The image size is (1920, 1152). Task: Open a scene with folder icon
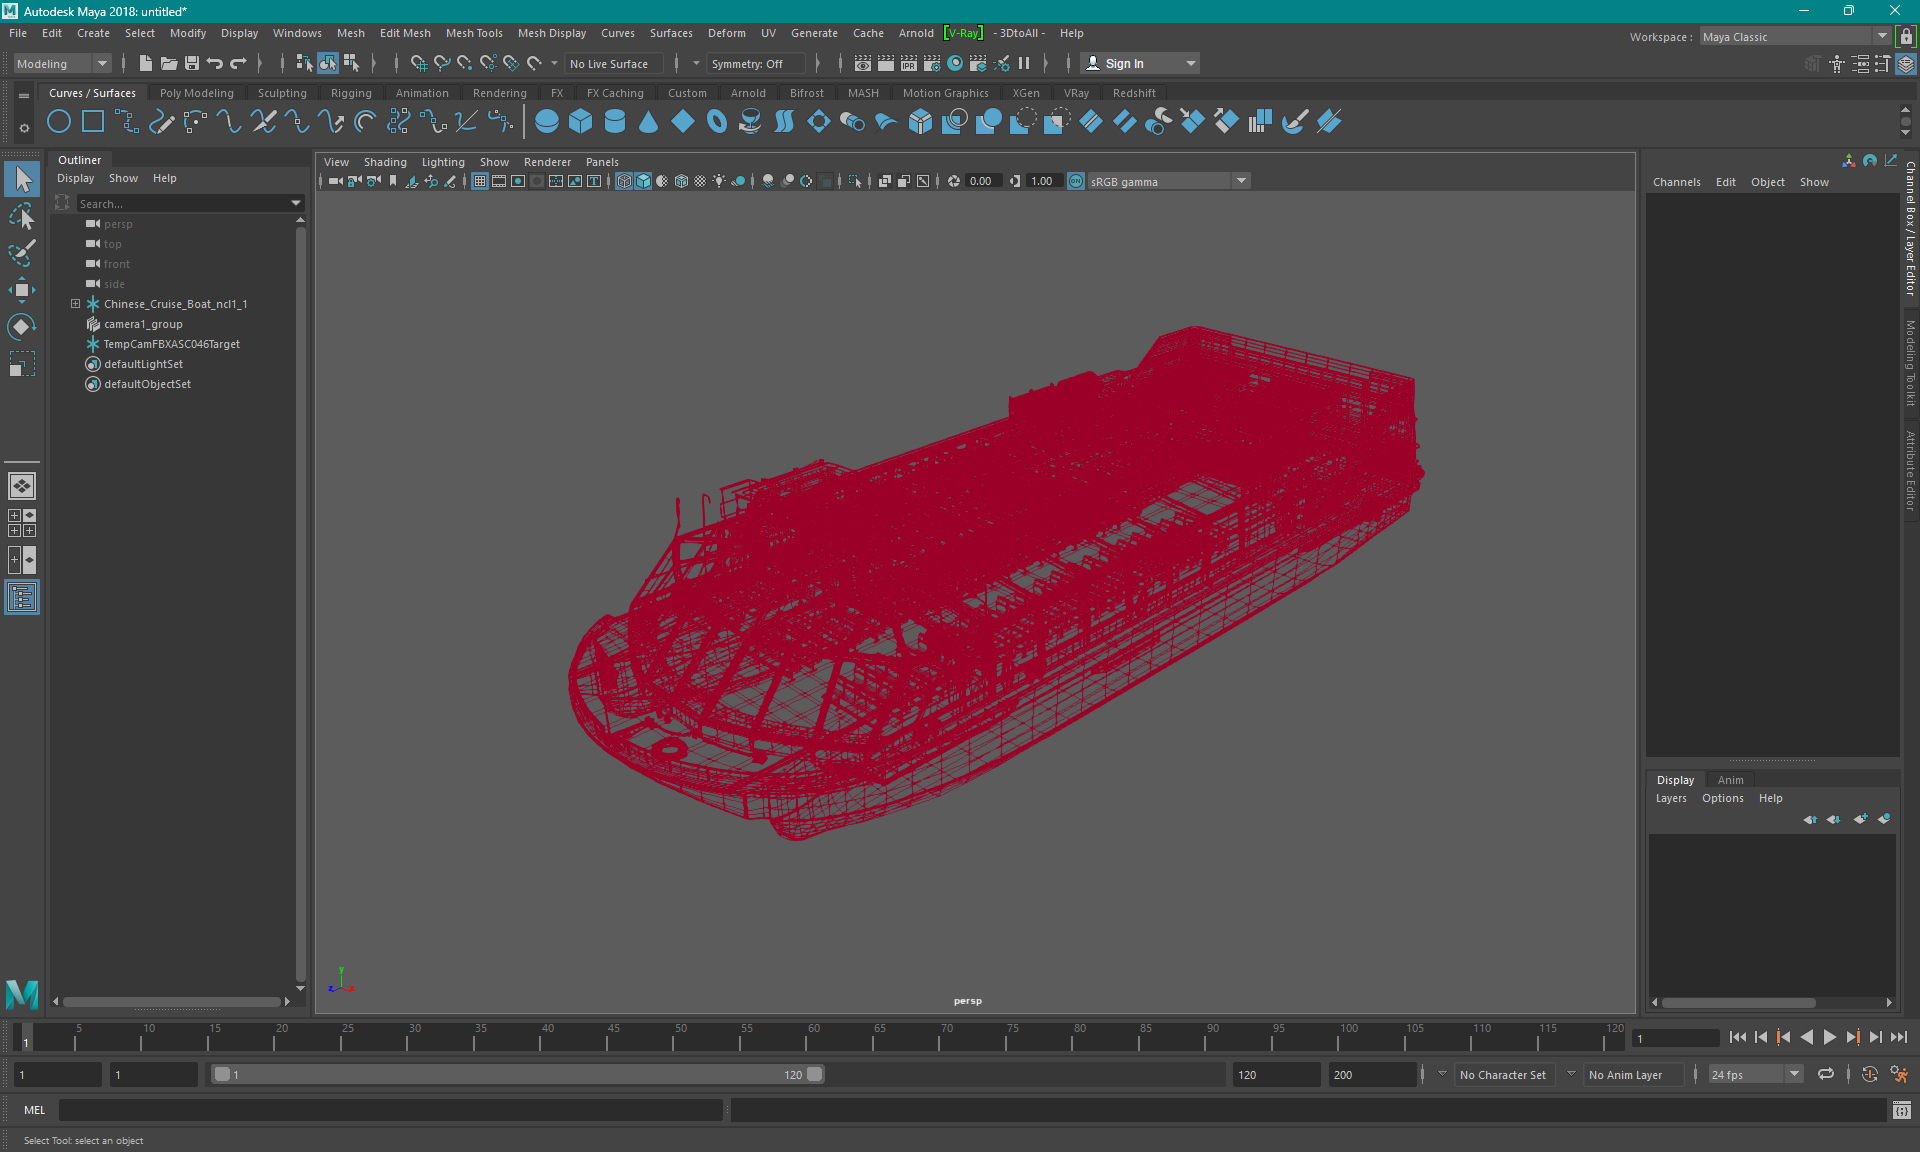169,63
